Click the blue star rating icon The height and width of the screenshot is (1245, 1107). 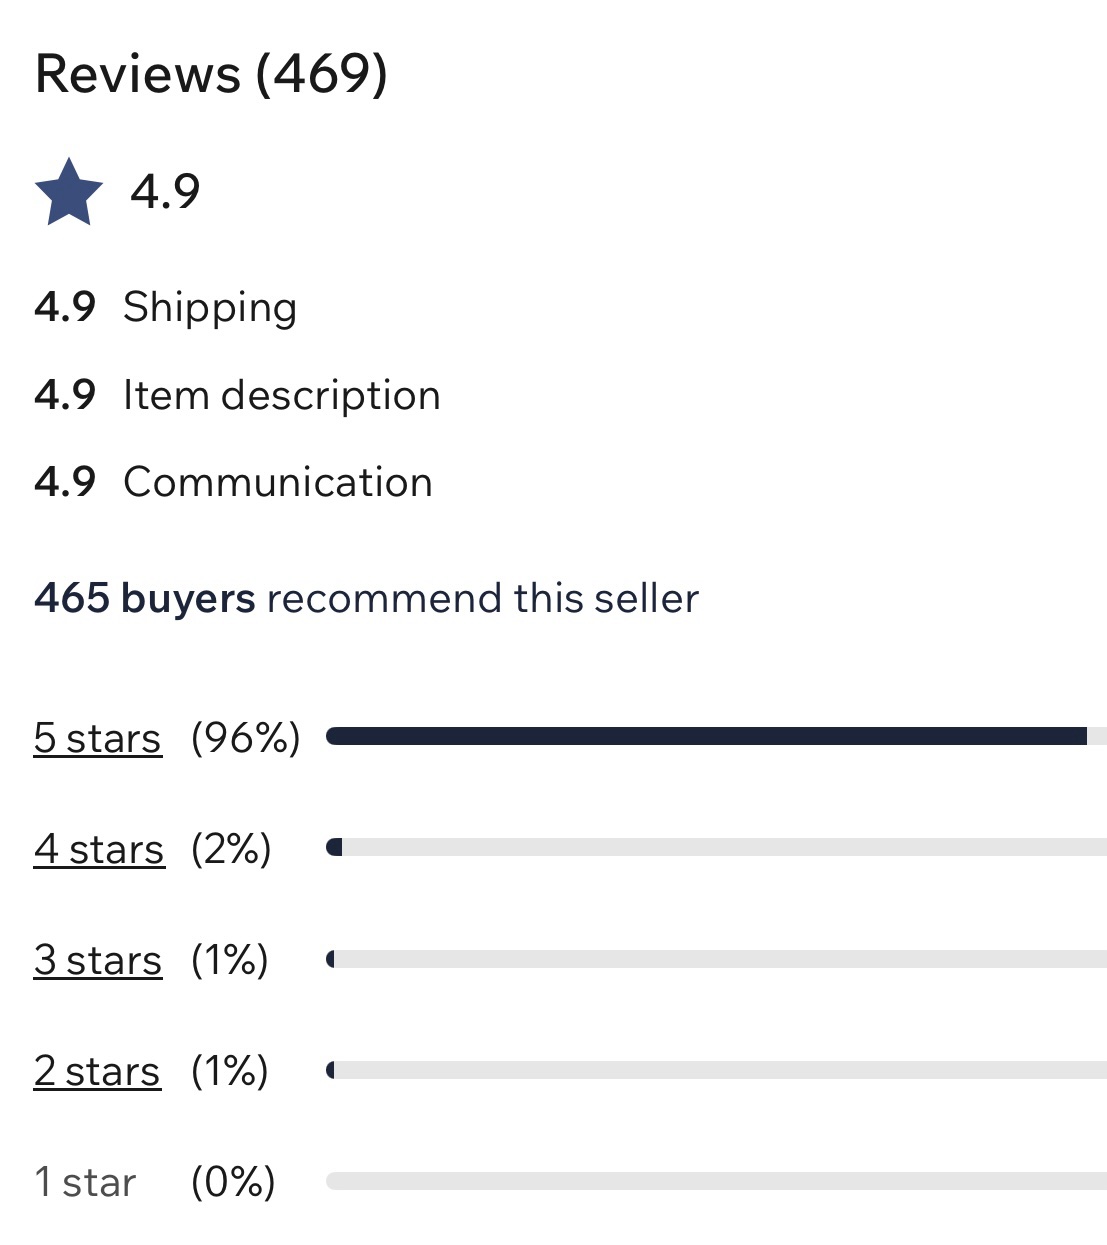tap(69, 191)
